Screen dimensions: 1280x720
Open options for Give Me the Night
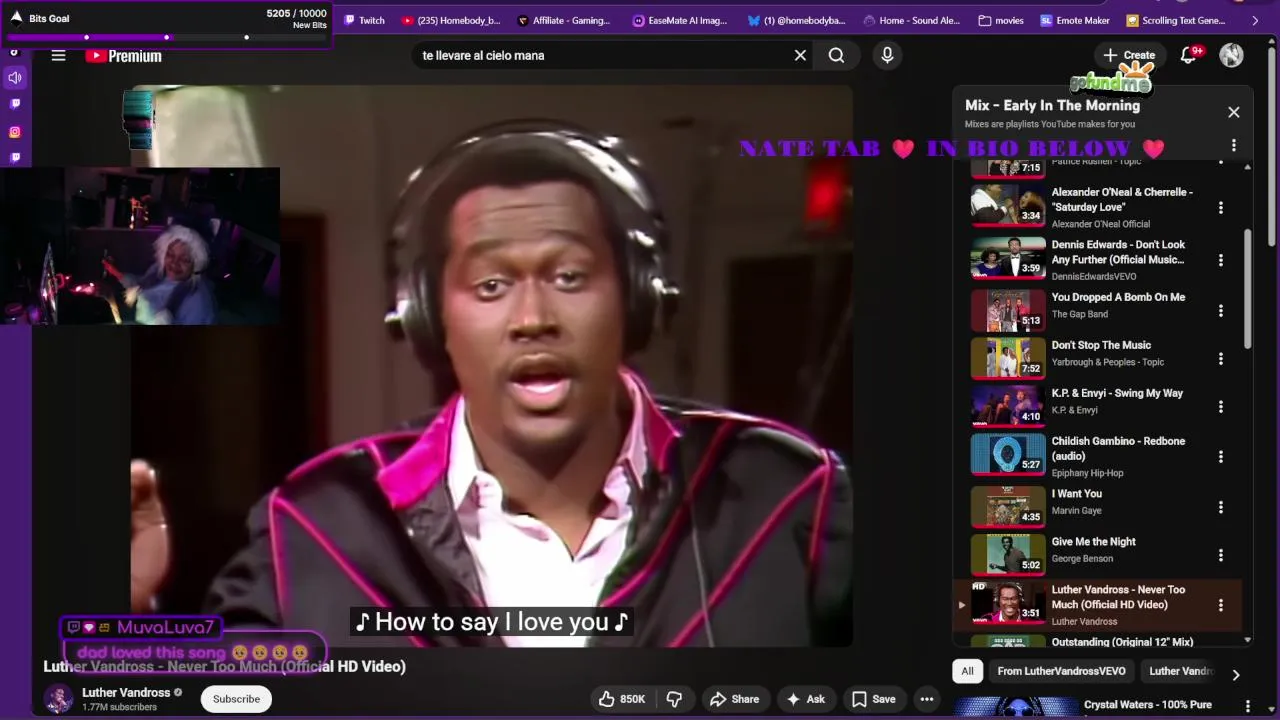[x=1220, y=555]
